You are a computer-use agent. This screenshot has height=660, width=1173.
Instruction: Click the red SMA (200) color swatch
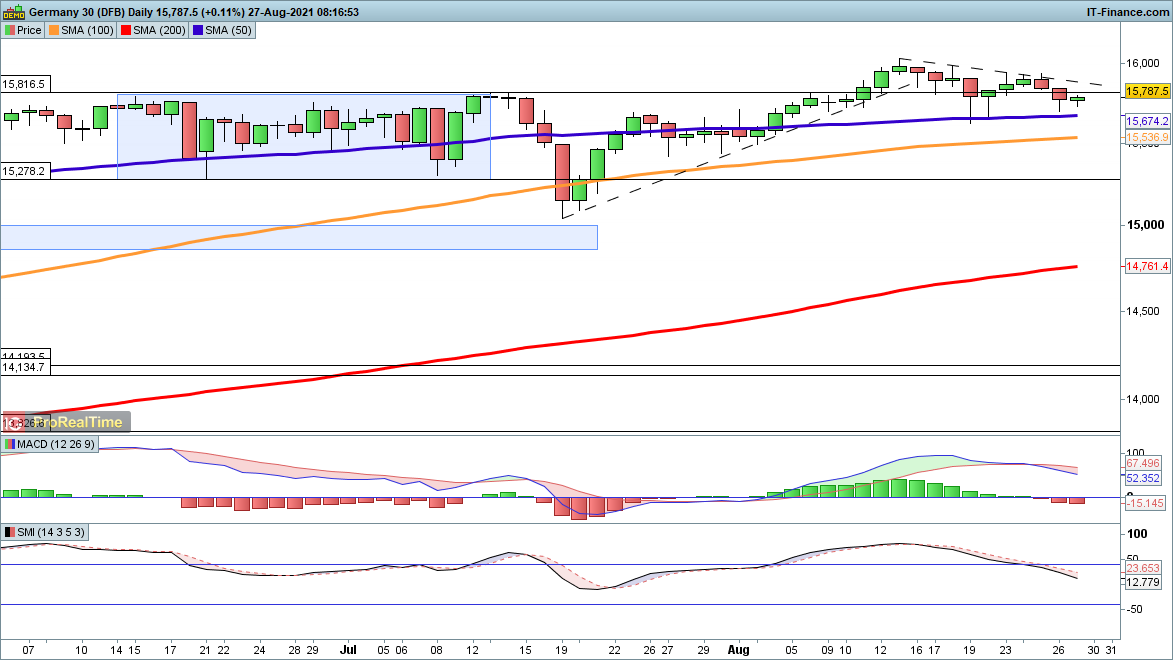coord(127,30)
